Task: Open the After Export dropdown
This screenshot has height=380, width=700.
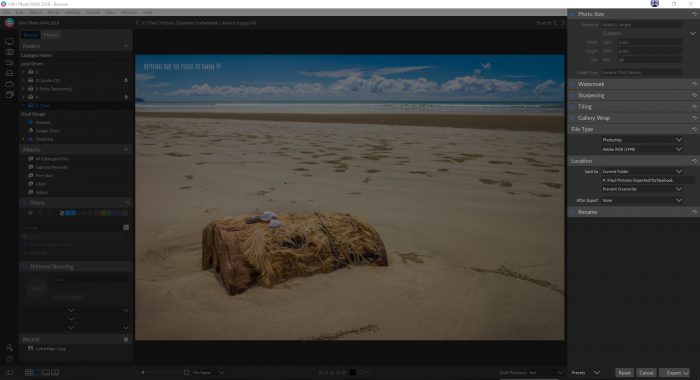Action: [642, 200]
